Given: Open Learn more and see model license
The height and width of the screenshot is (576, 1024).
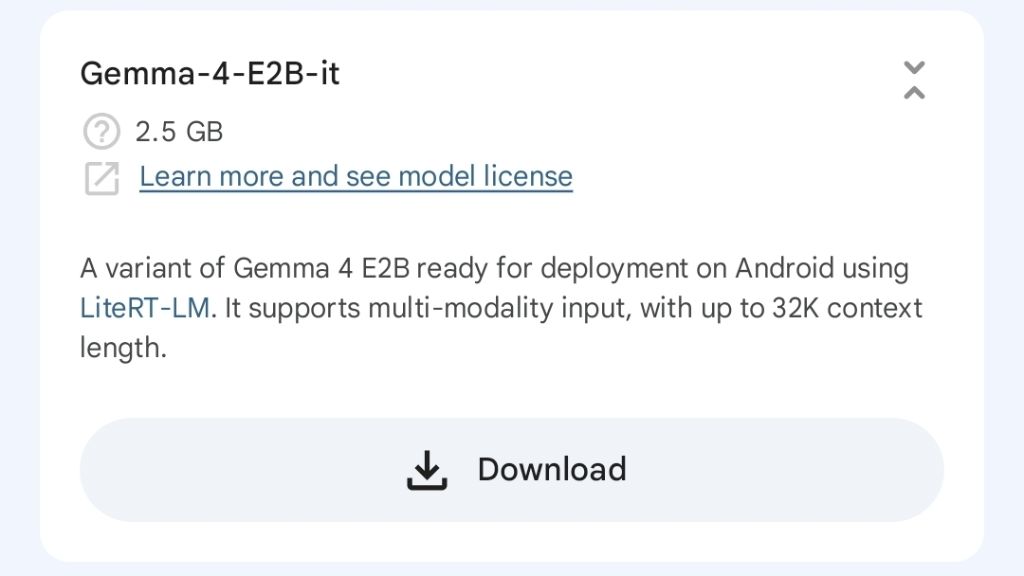Looking at the screenshot, I should click(x=356, y=176).
